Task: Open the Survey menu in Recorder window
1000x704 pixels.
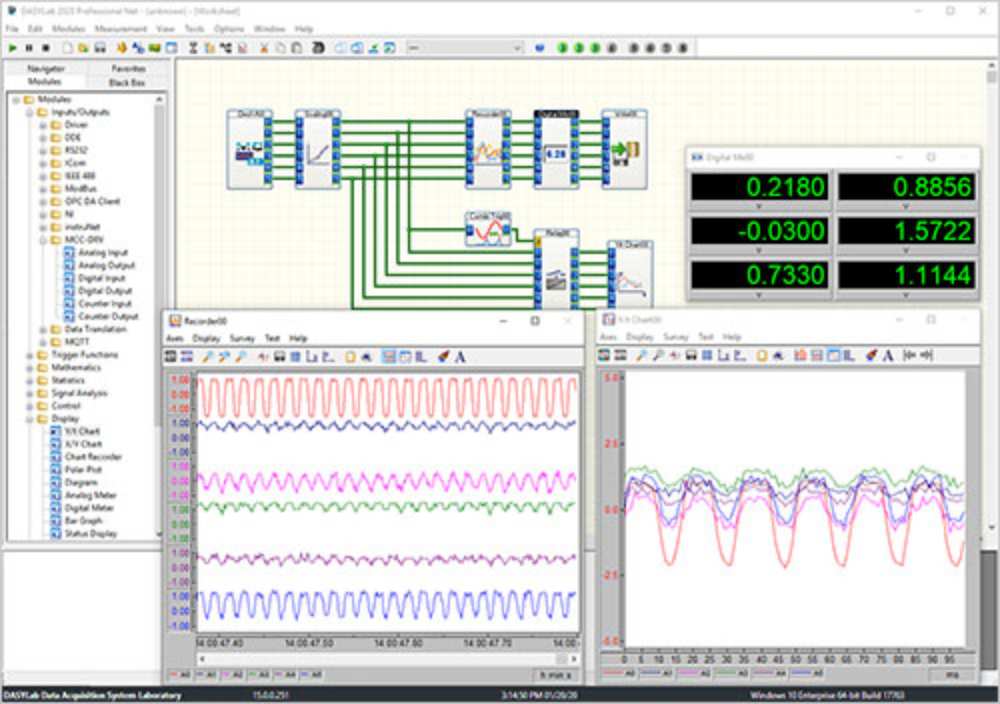Action: (242, 338)
